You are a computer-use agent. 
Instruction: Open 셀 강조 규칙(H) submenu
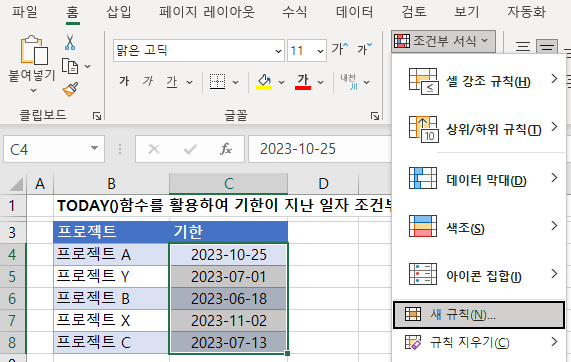479,81
